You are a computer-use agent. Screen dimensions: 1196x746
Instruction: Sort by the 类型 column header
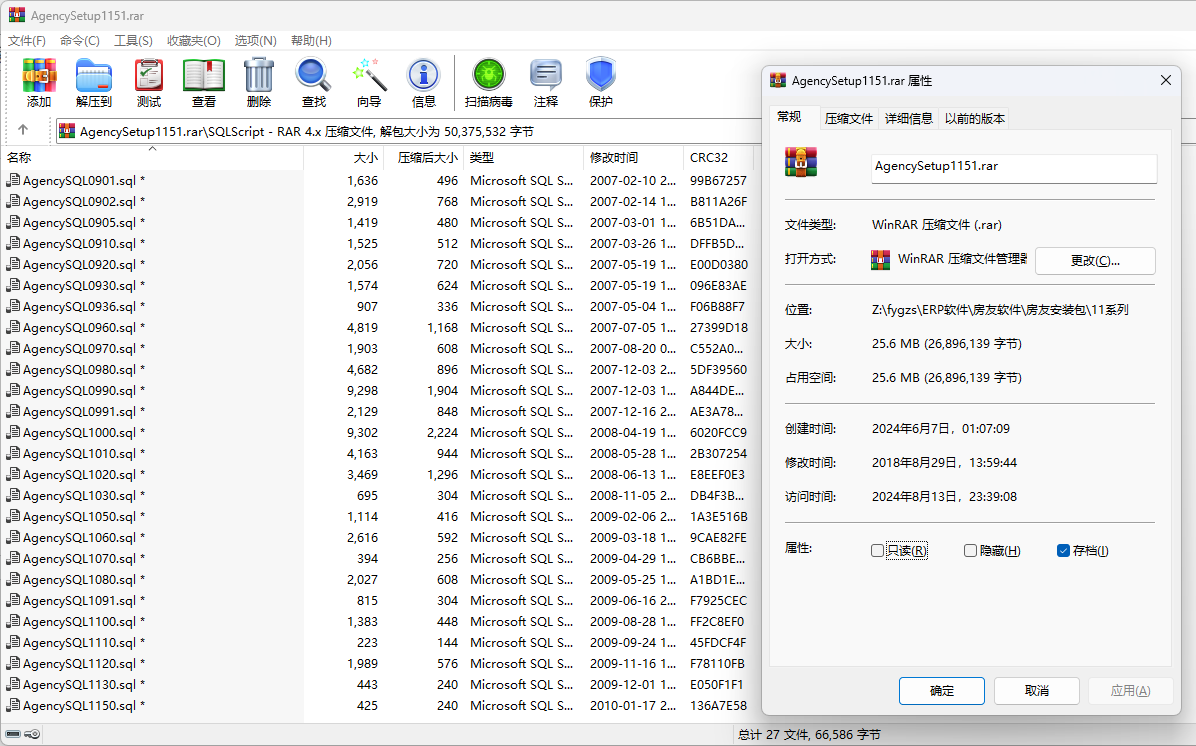[524, 158]
